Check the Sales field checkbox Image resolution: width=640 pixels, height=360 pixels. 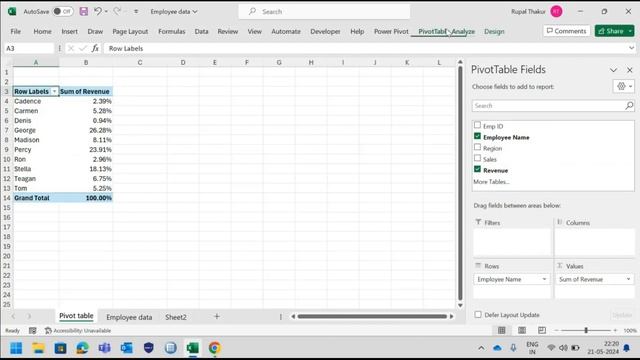(477, 158)
